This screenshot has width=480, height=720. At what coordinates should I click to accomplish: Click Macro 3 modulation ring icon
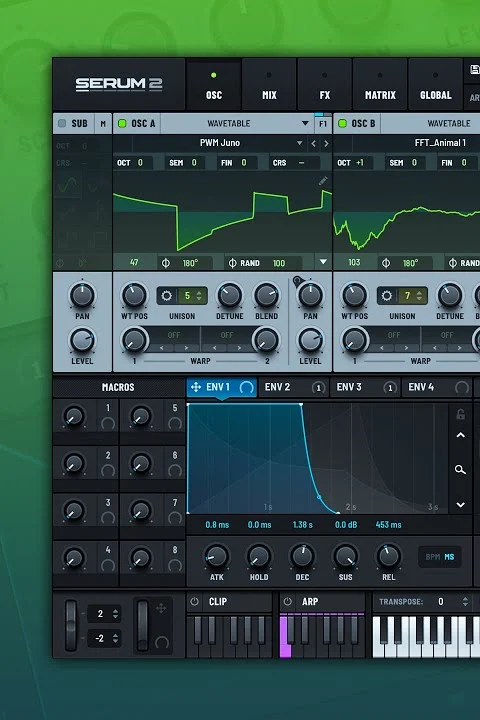[108, 518]
